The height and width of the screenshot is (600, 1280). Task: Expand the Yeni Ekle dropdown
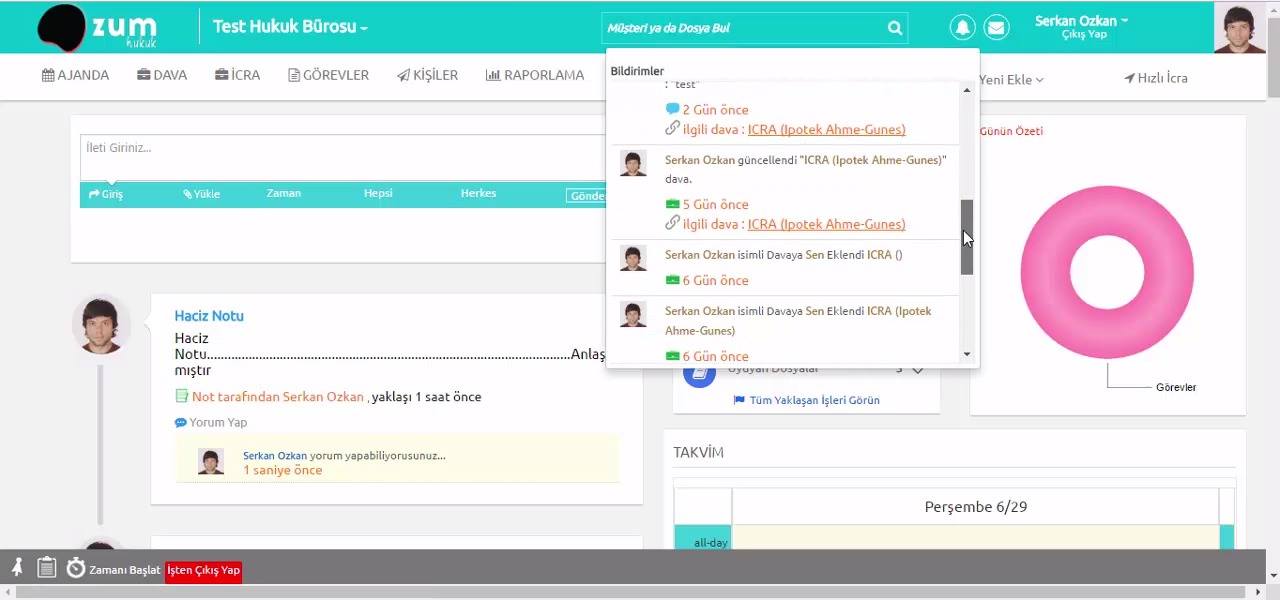coord(1011,79)
